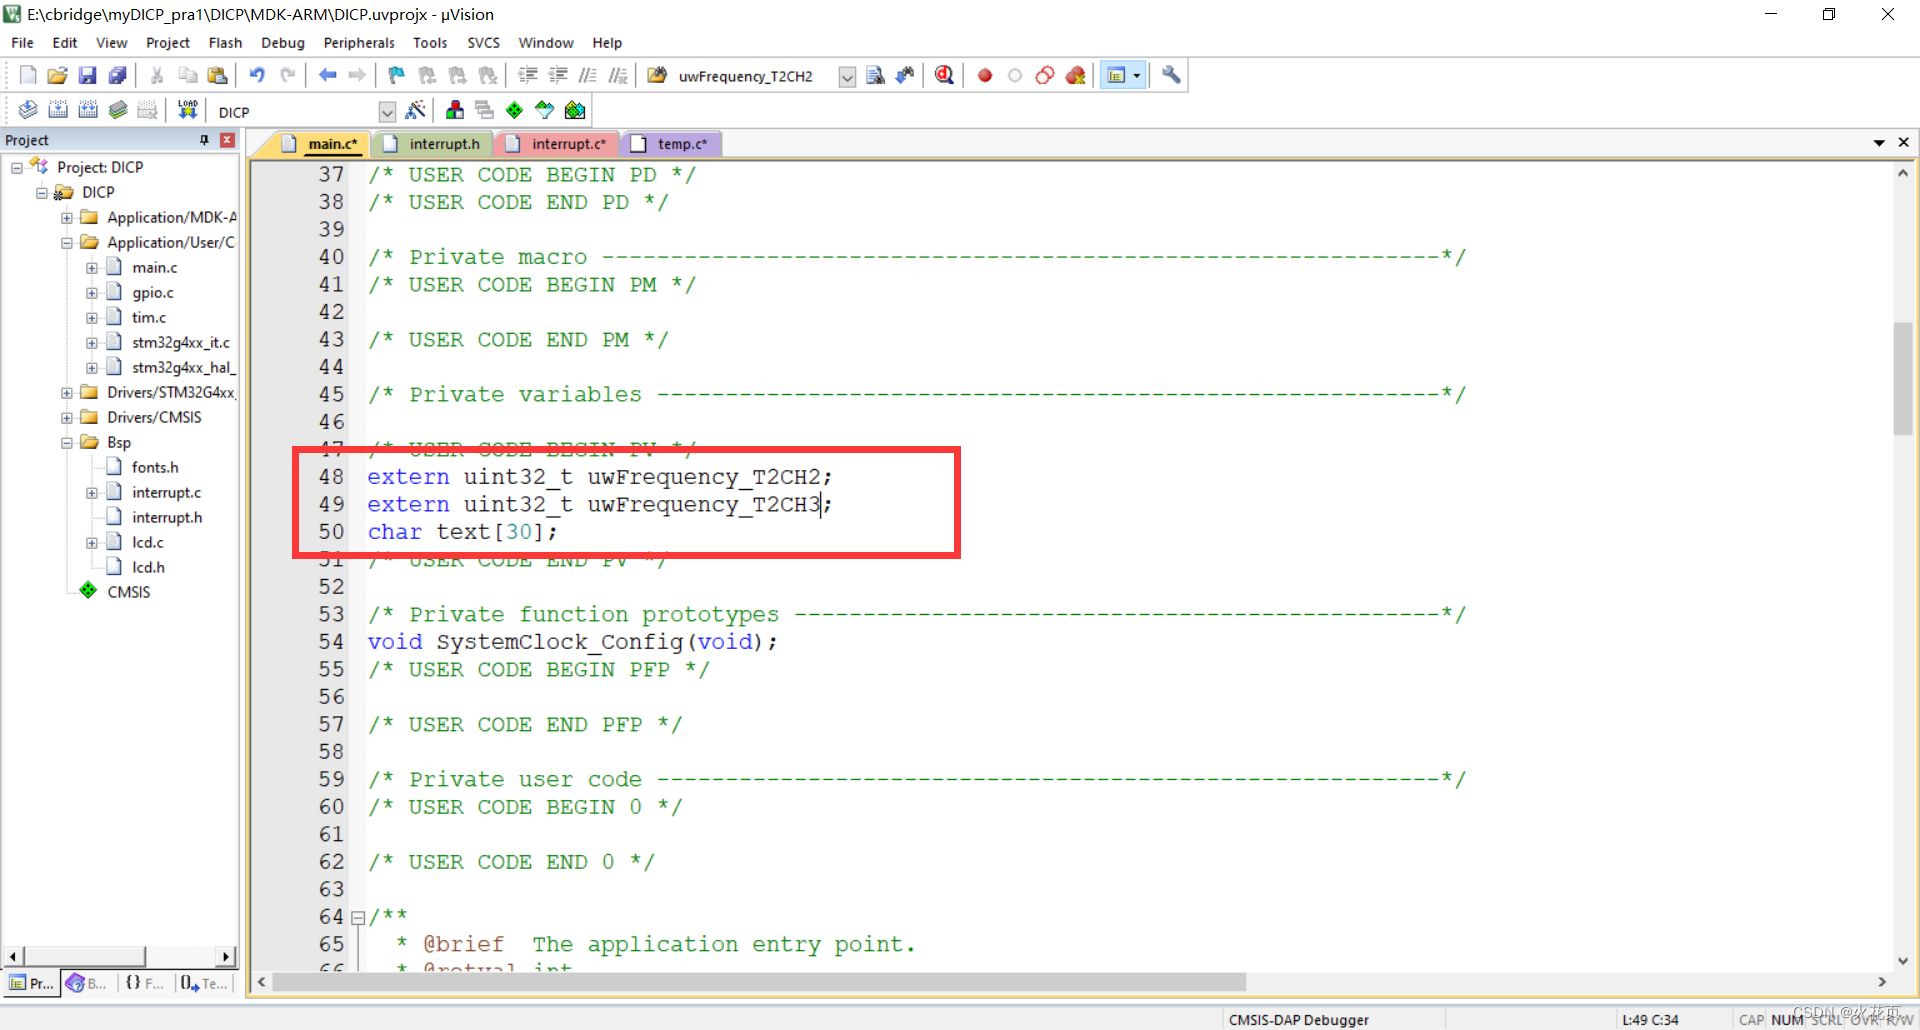The image size is (1920, 1030).
Task: Open Options for Target settings
Action: 416,110
